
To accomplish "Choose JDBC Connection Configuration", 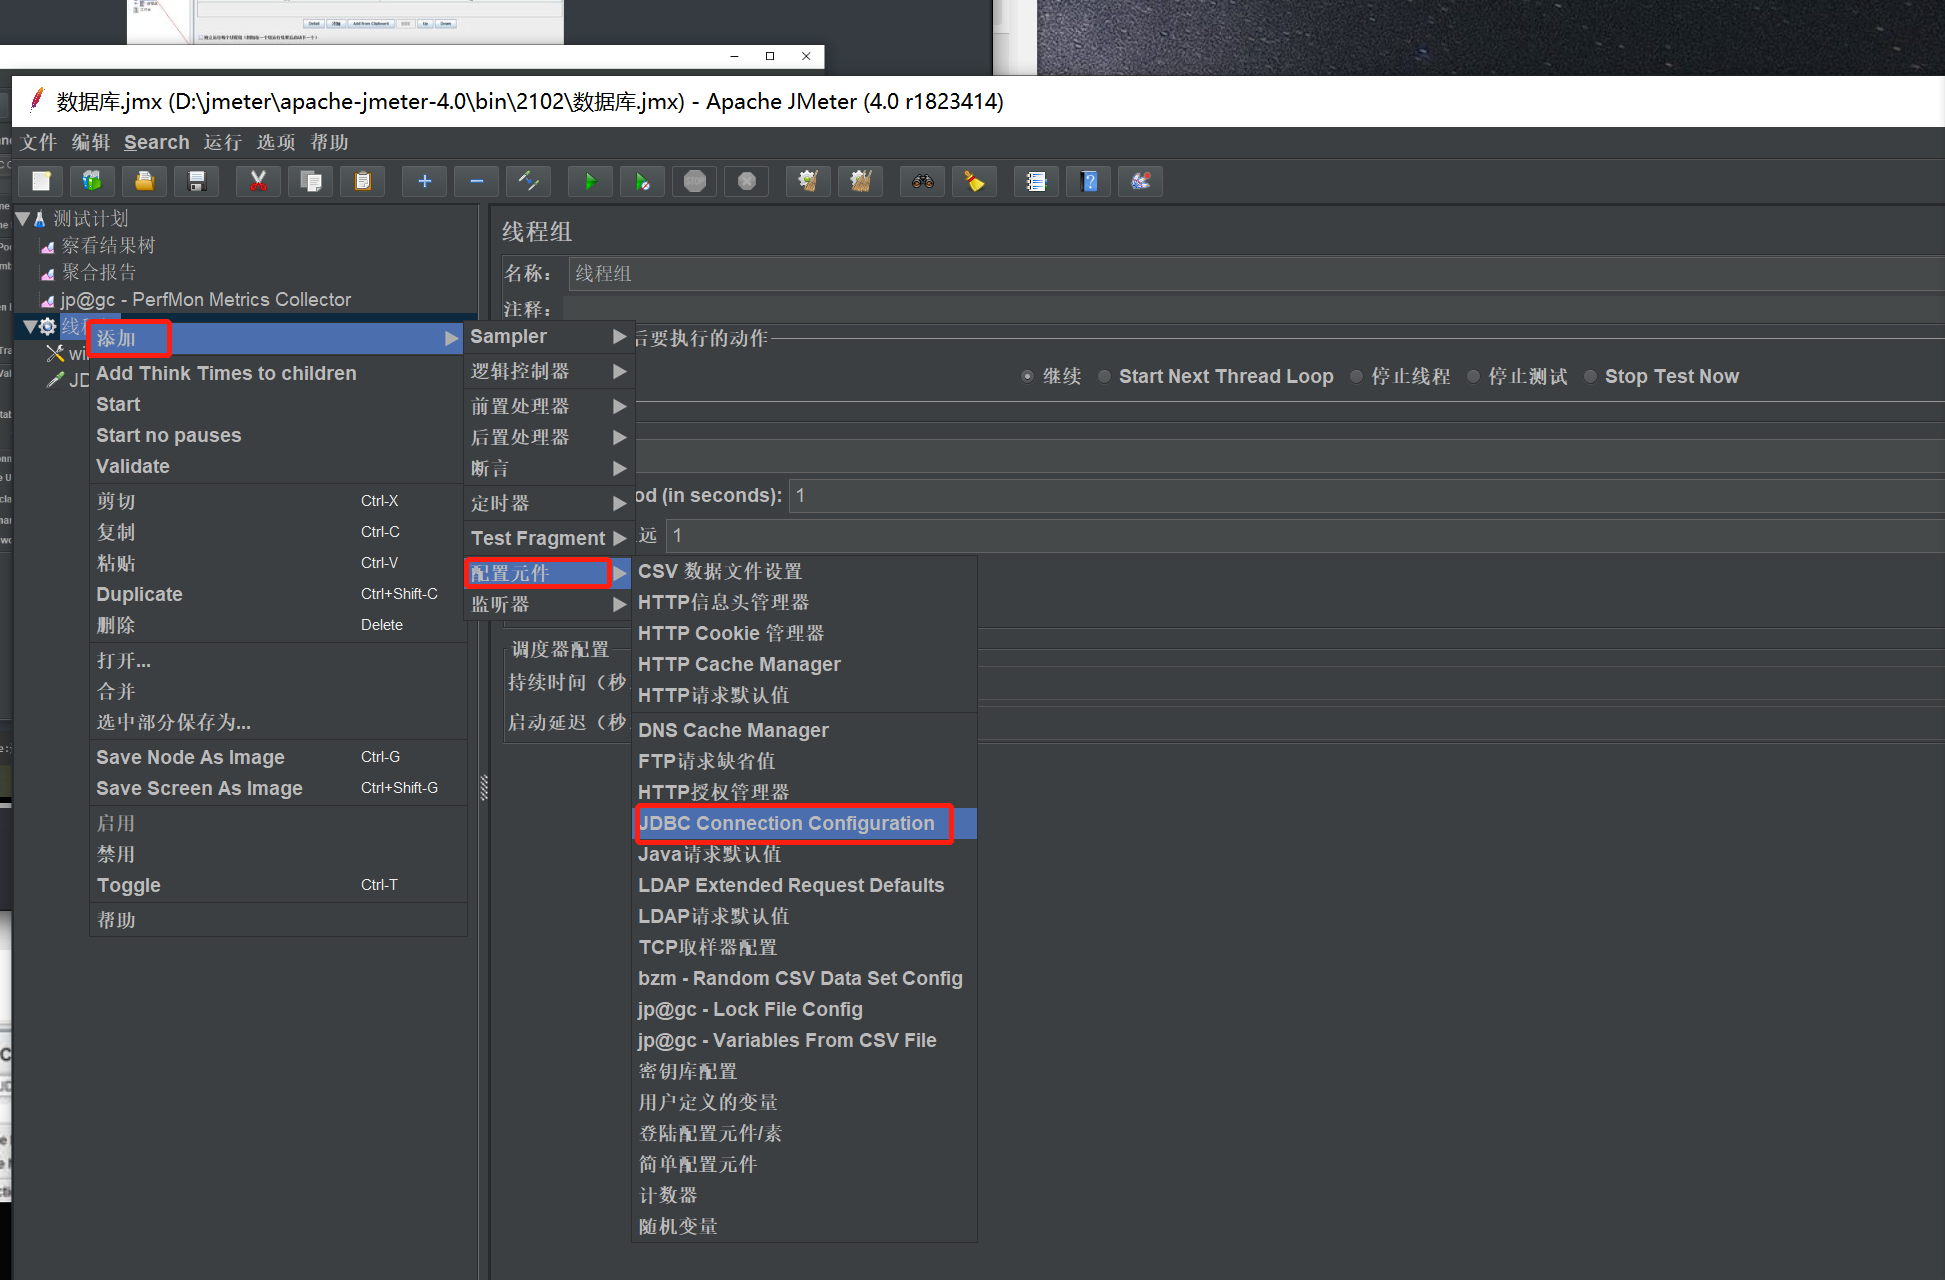I will [787, 823].
